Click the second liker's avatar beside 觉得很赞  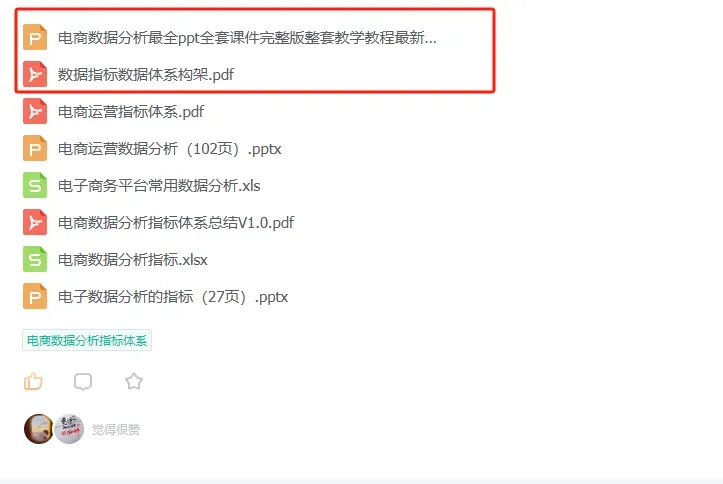[69, 429]
